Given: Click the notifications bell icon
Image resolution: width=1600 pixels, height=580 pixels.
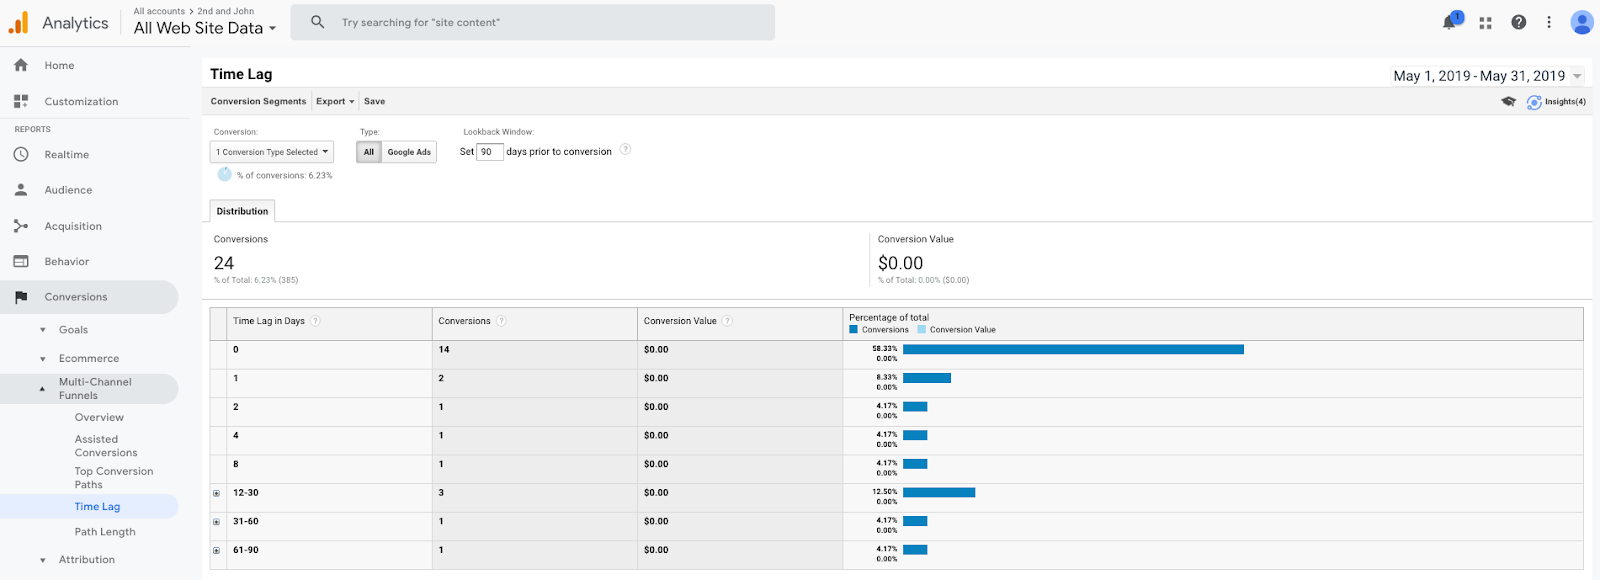Looking at the screenshot, I should pyautogui.click(x=1449, y=22).
